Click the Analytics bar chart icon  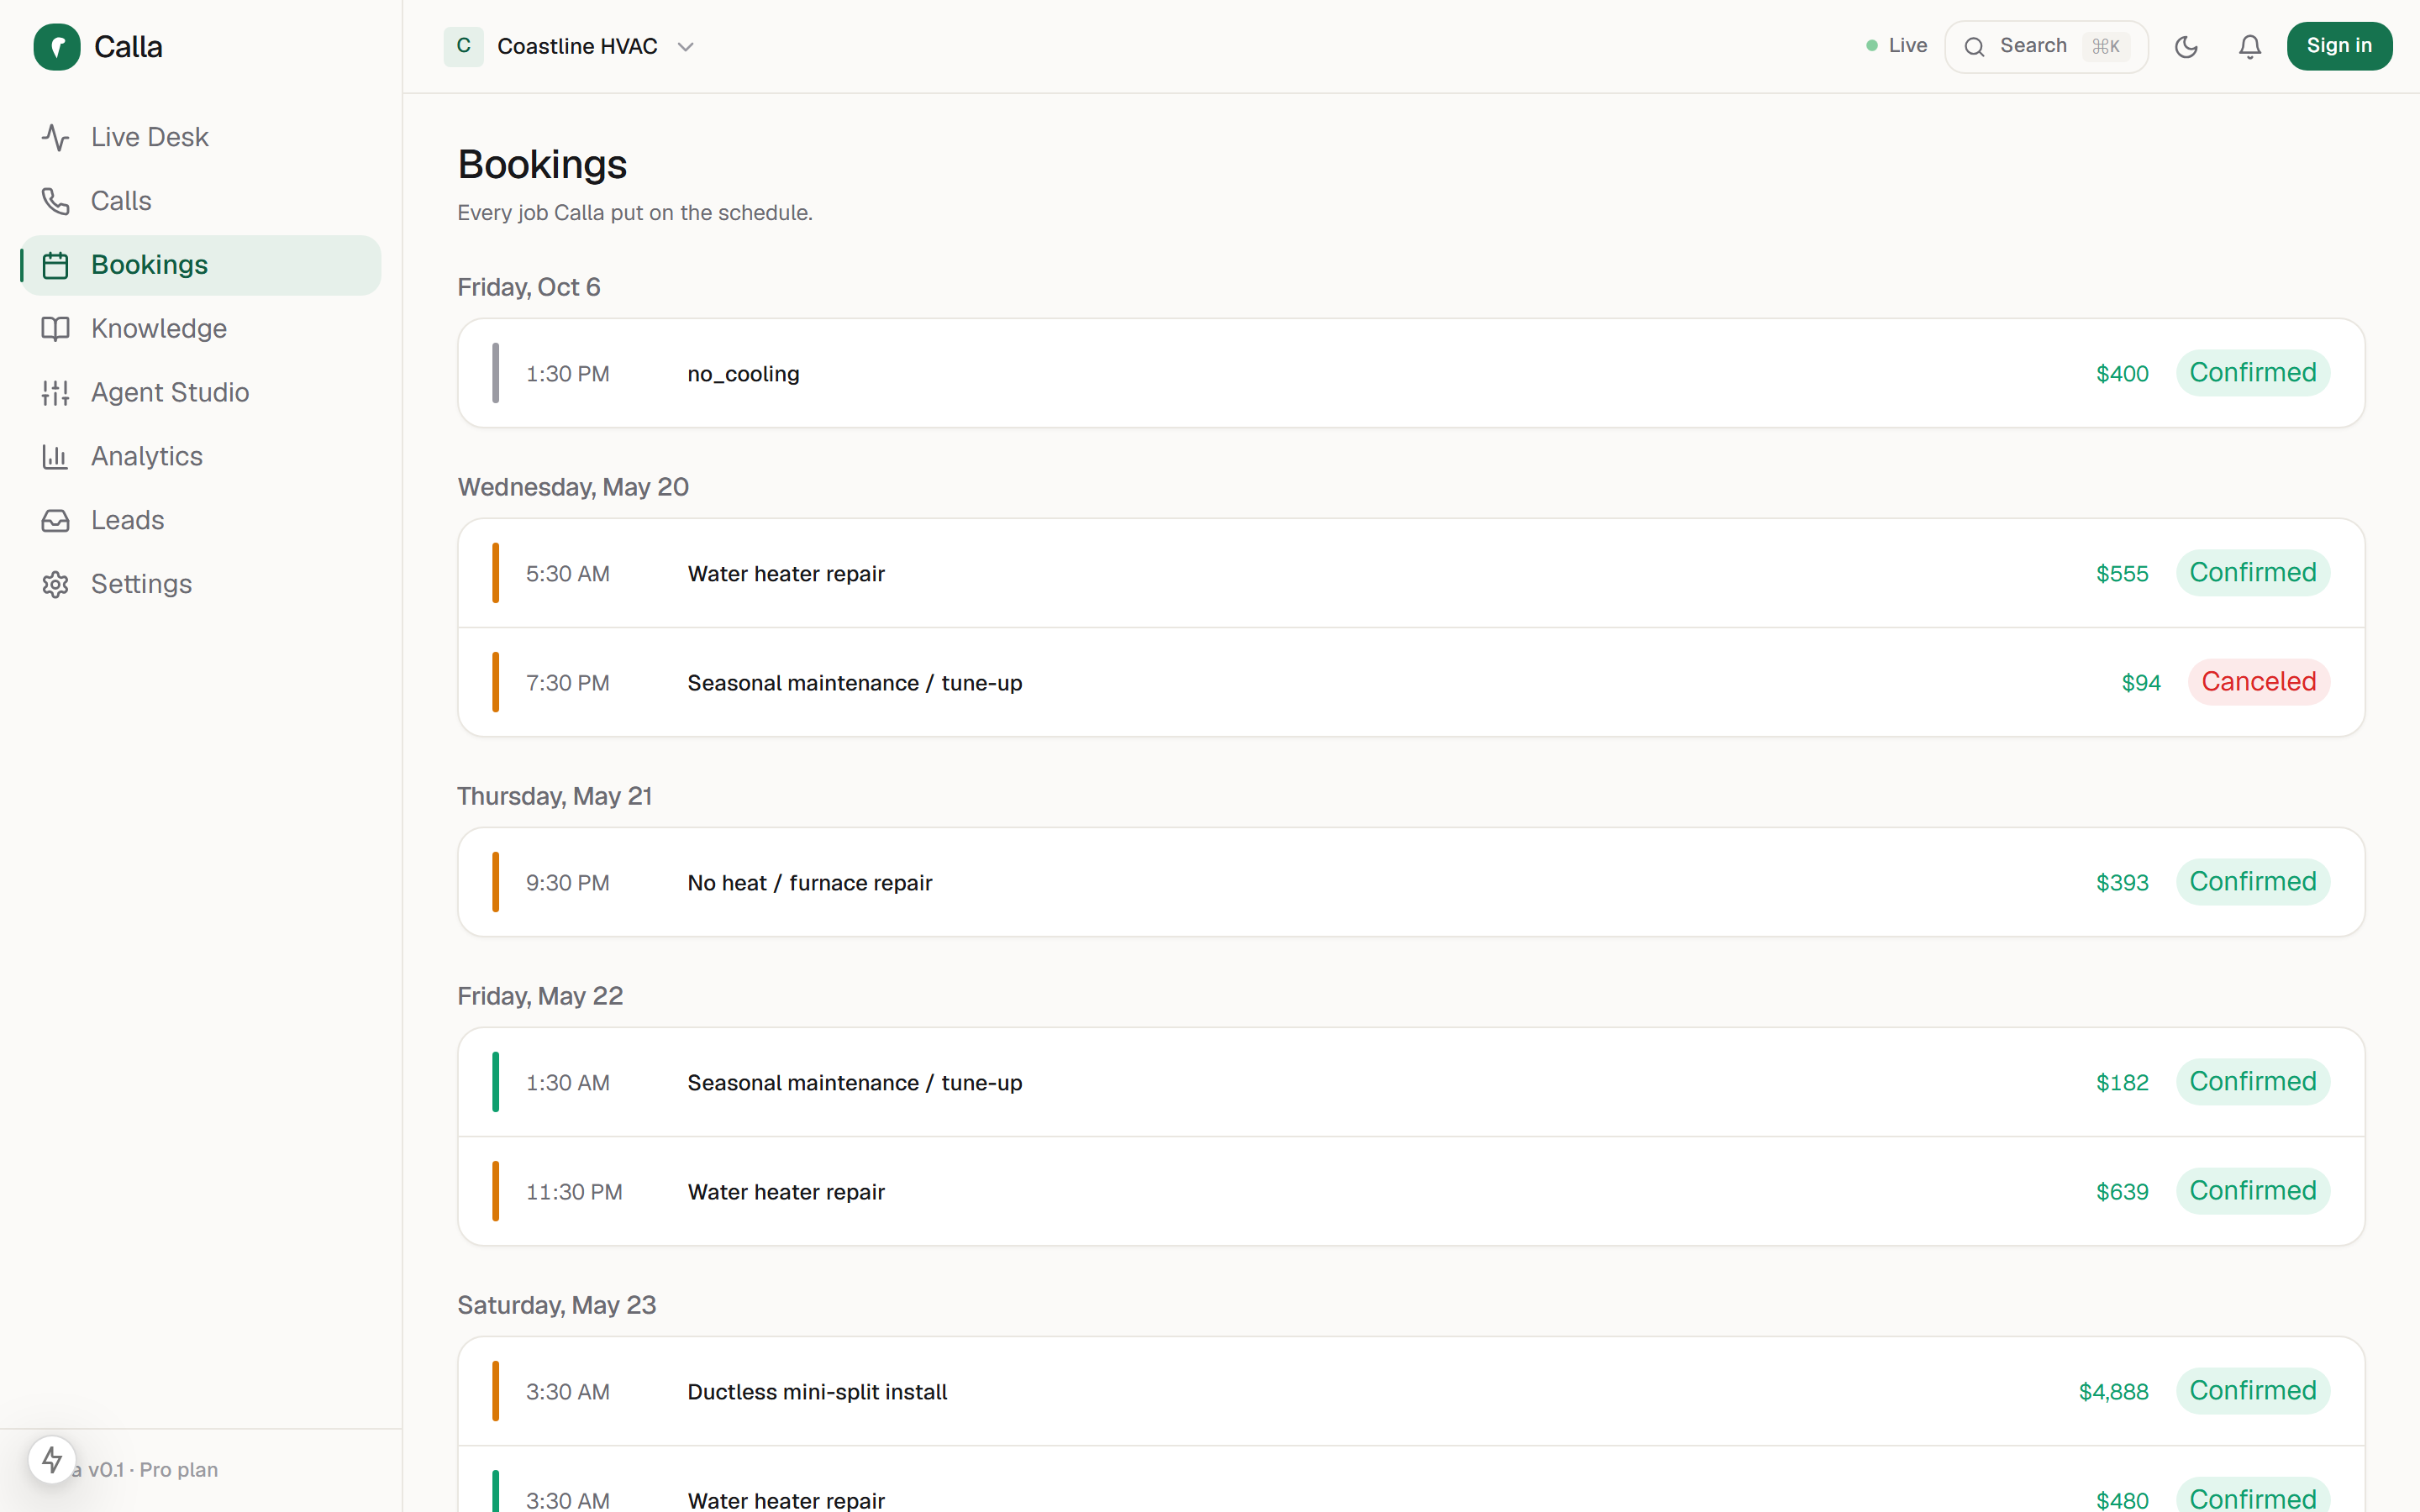click(x=56, y=457)
